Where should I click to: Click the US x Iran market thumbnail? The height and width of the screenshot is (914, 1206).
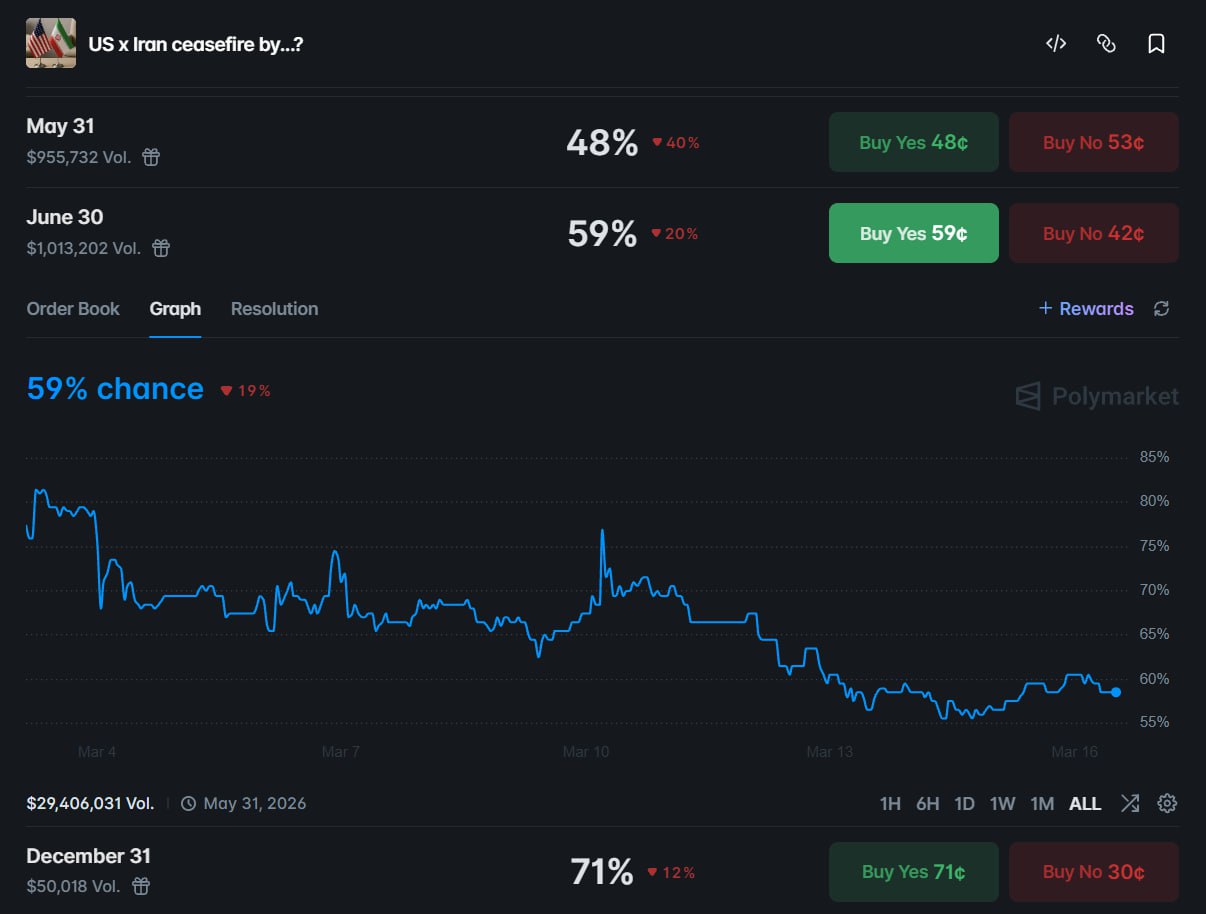pos(51,43)
